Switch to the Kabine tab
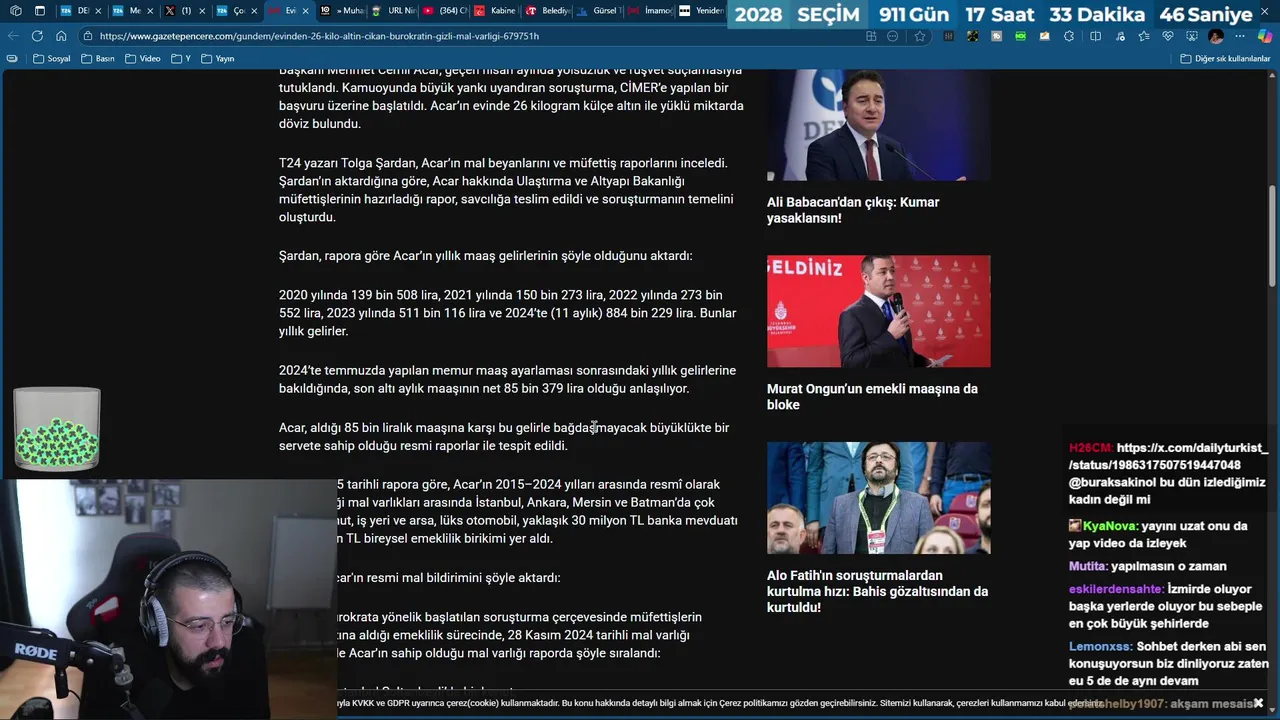The image size is (1280, 720). [495, 11]
